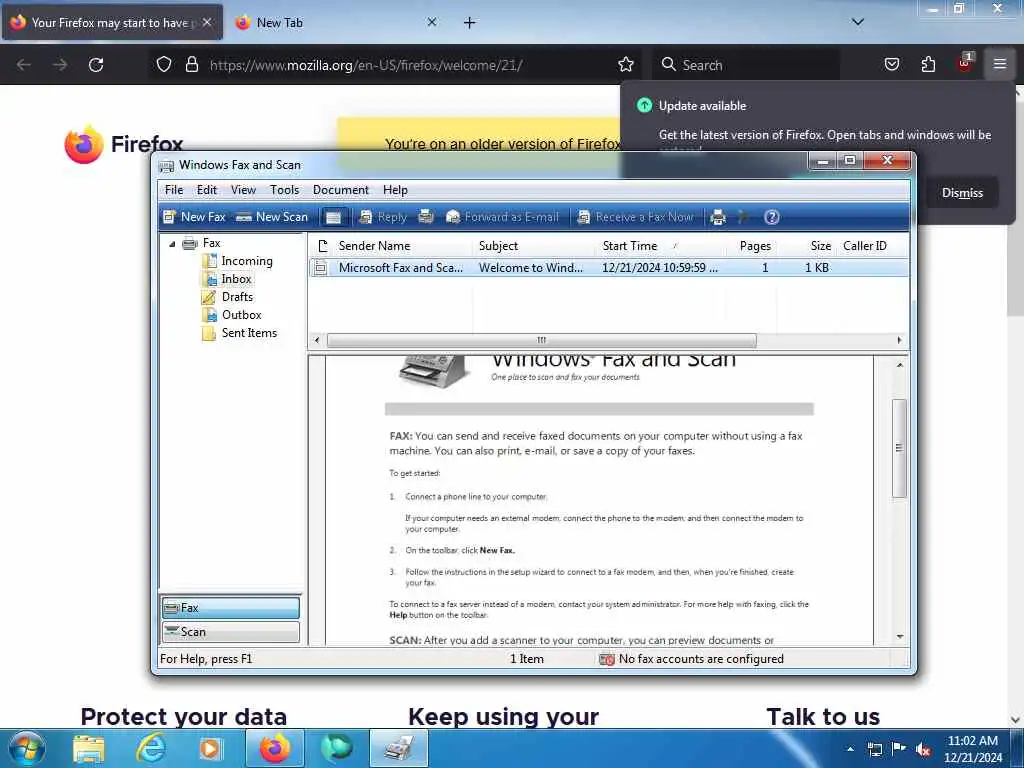Switch to the Scan view button
The width and height of the screenshot is (1024, 768).
coord(231,632)
